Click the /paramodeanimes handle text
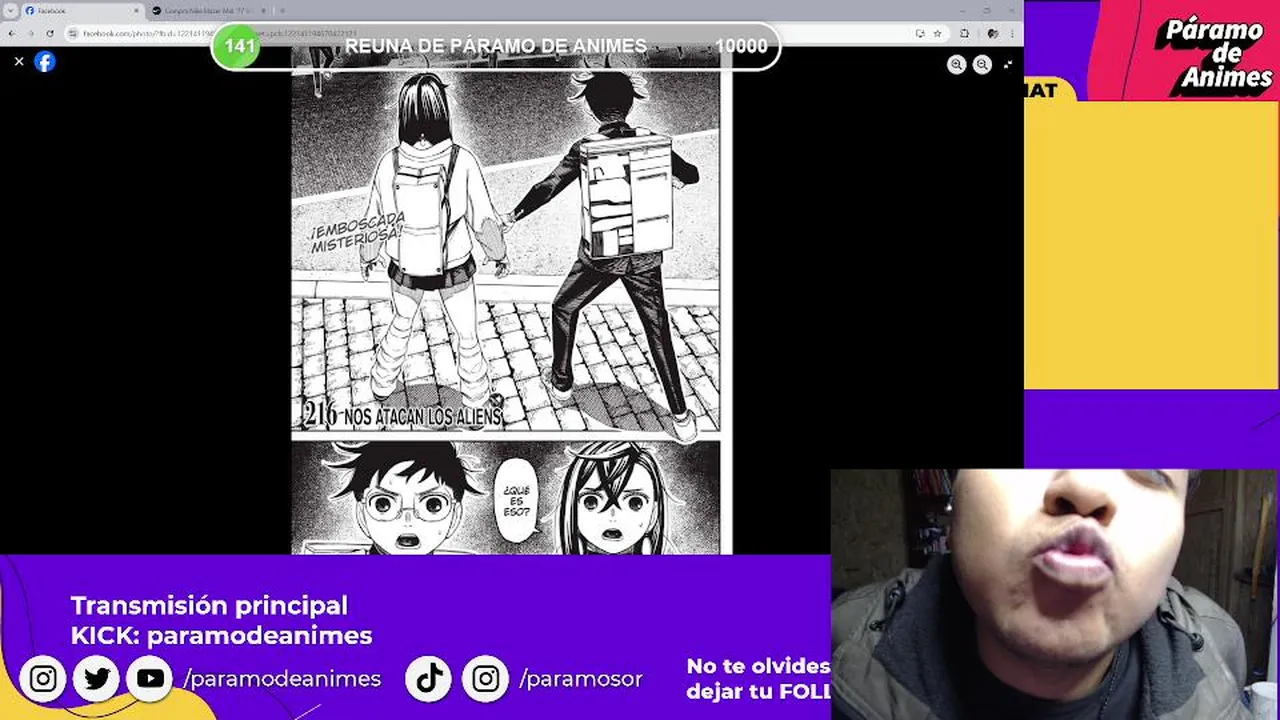Image resolution: width=1280 pixels, height=720 pixels. [x=282, y=679]
